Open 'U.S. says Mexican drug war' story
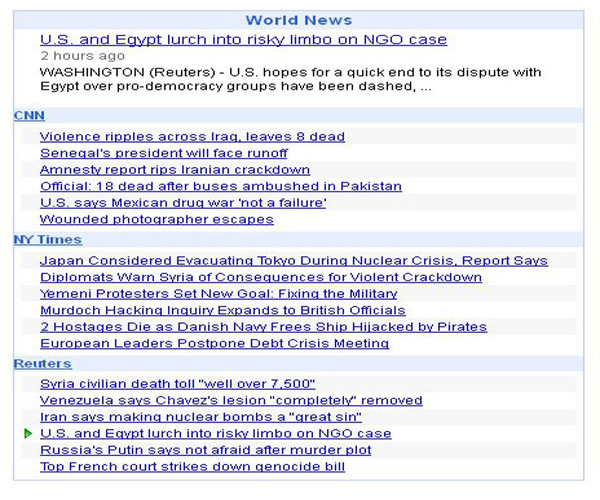Viewport: 600px width, 500px height. pos(183,203)
